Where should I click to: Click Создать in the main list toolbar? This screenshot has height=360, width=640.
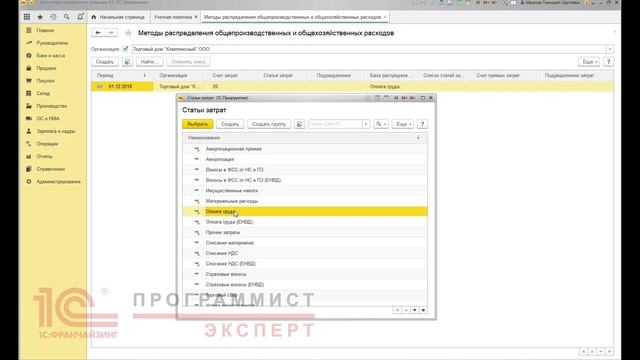[105, 62]
